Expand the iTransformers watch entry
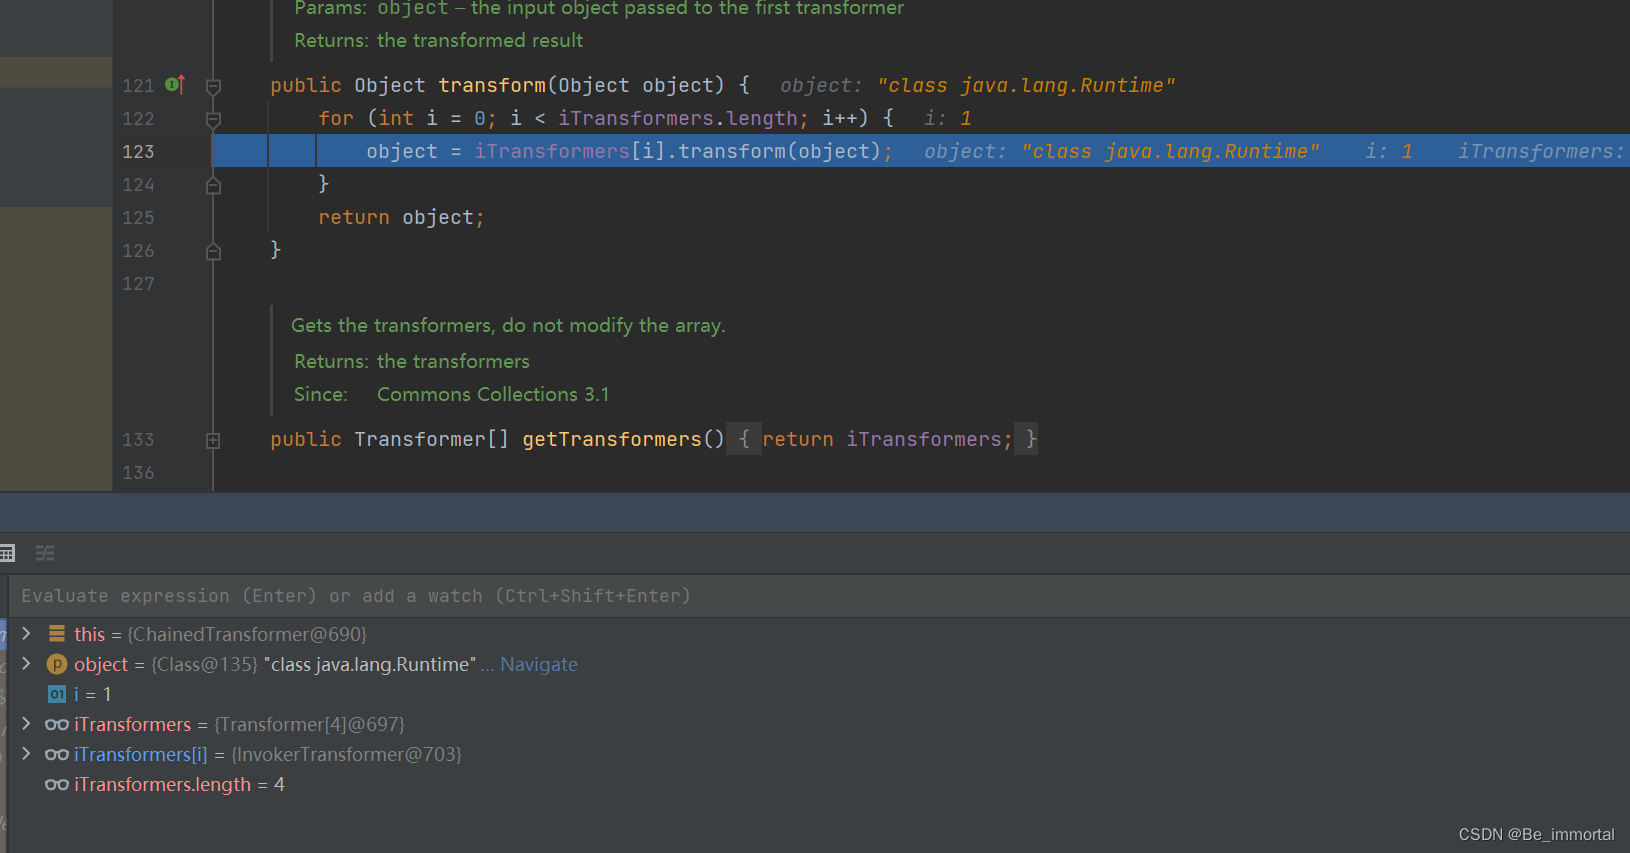Image resolution: width=1630 pixels, height=853 pixels. [27, 724]
